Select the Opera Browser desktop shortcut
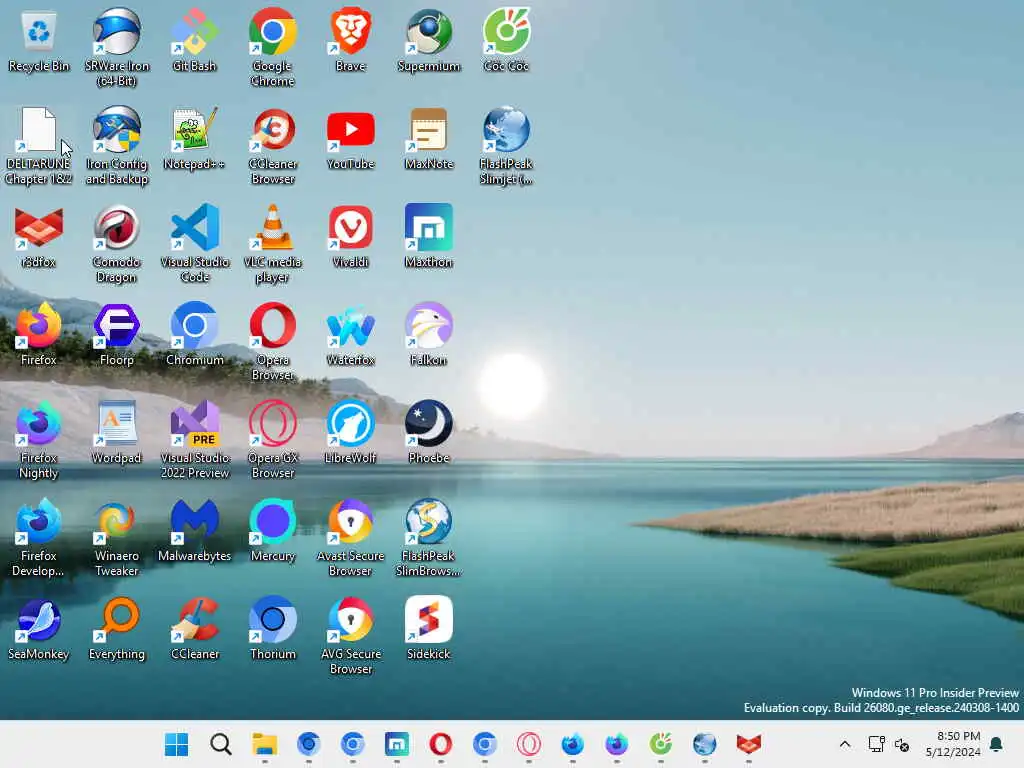 273,342
